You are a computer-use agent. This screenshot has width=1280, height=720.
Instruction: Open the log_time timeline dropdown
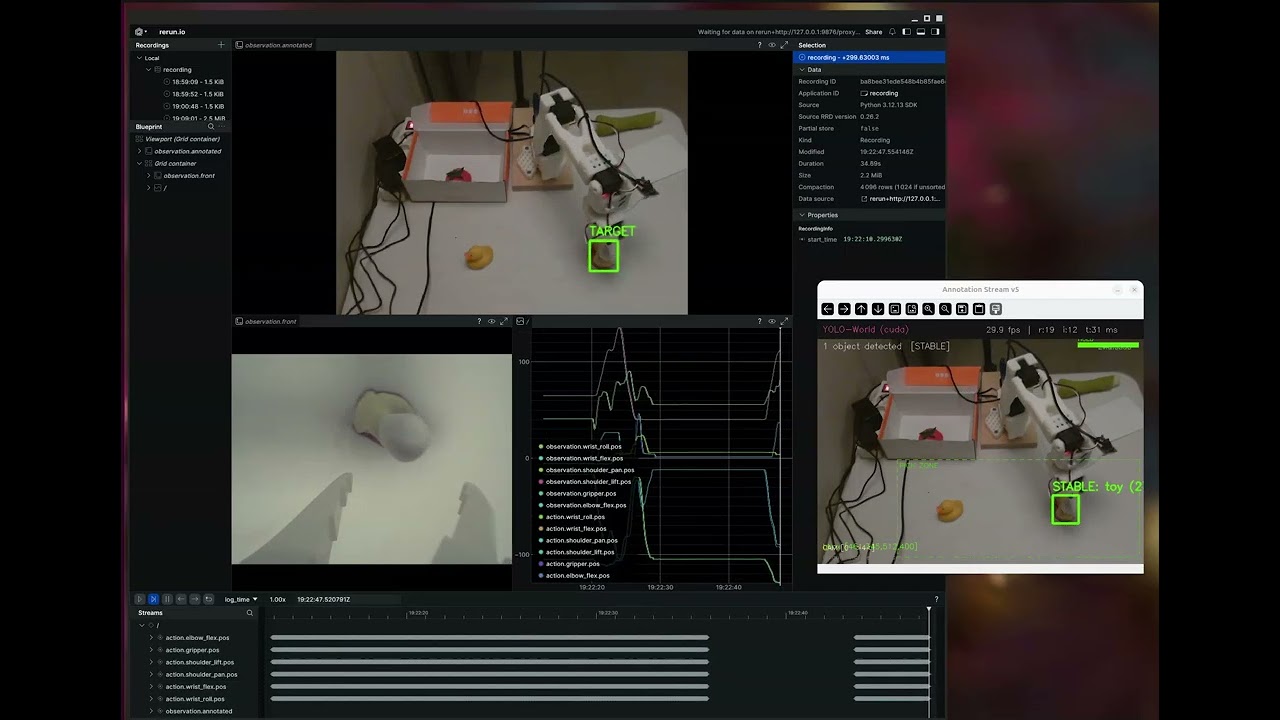(x=241, y=599)
